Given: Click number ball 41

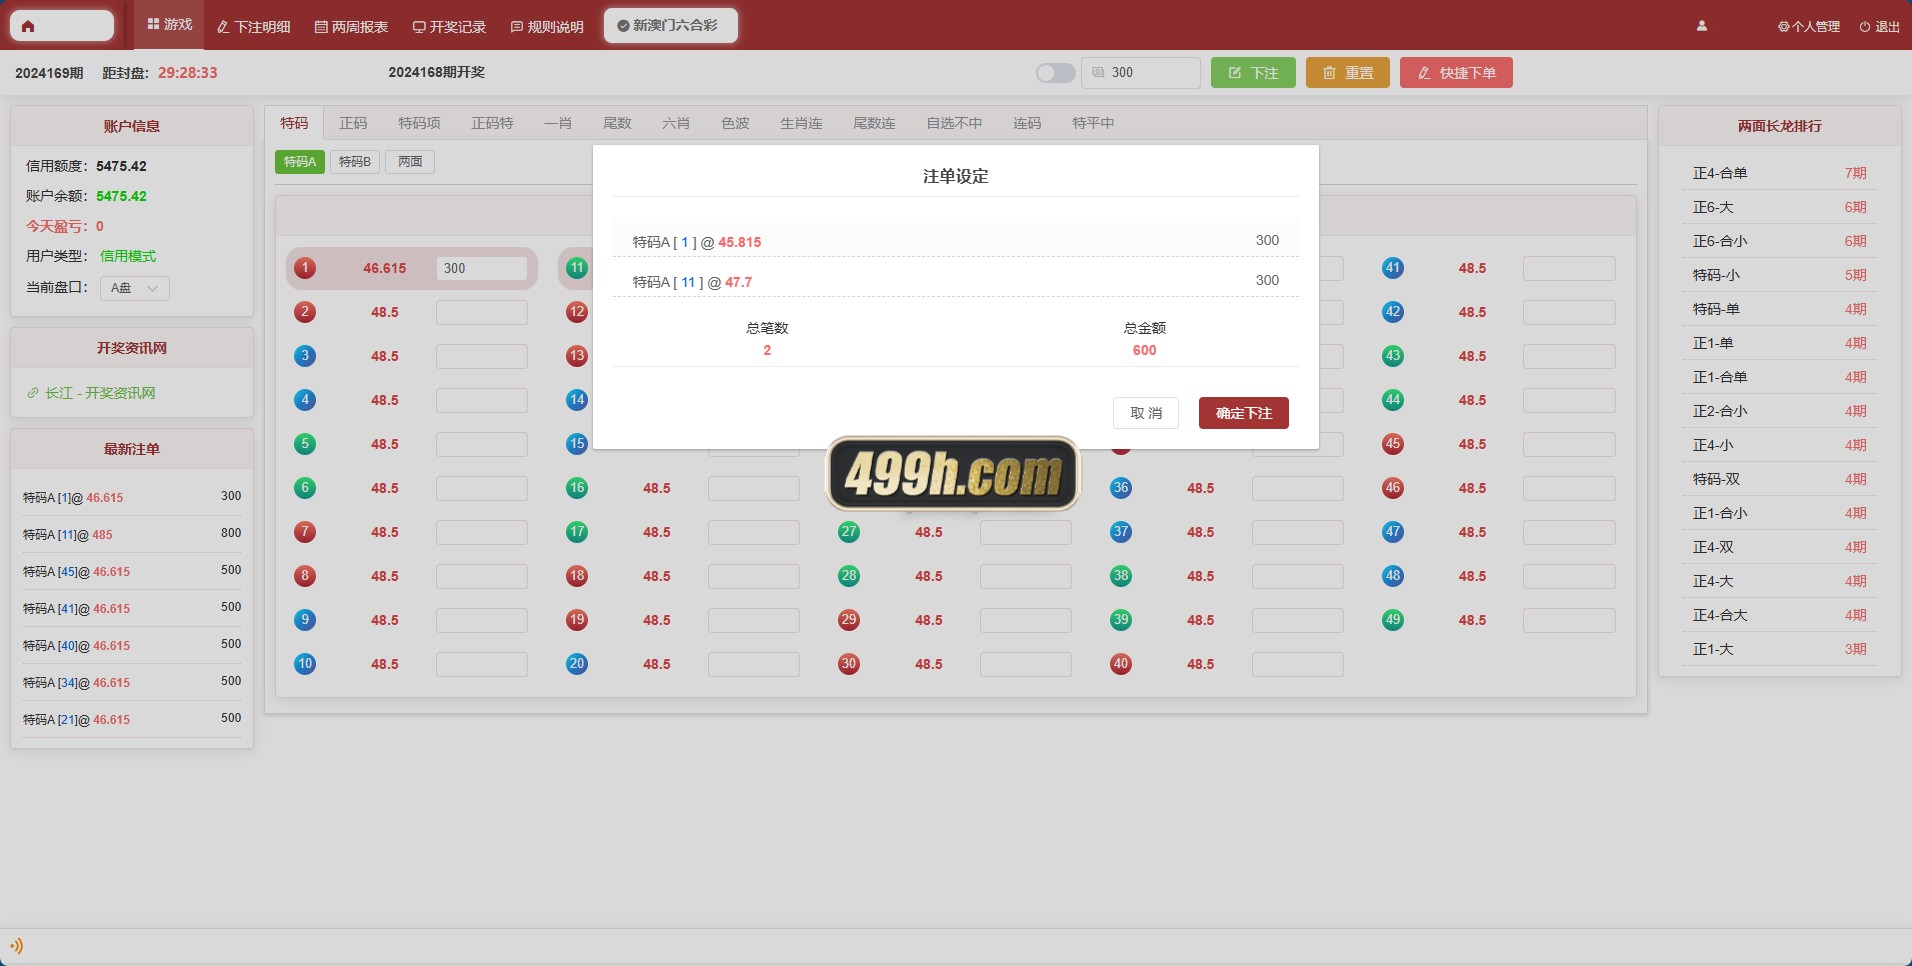Looking at the screenshot, I should coord(1393,268).
